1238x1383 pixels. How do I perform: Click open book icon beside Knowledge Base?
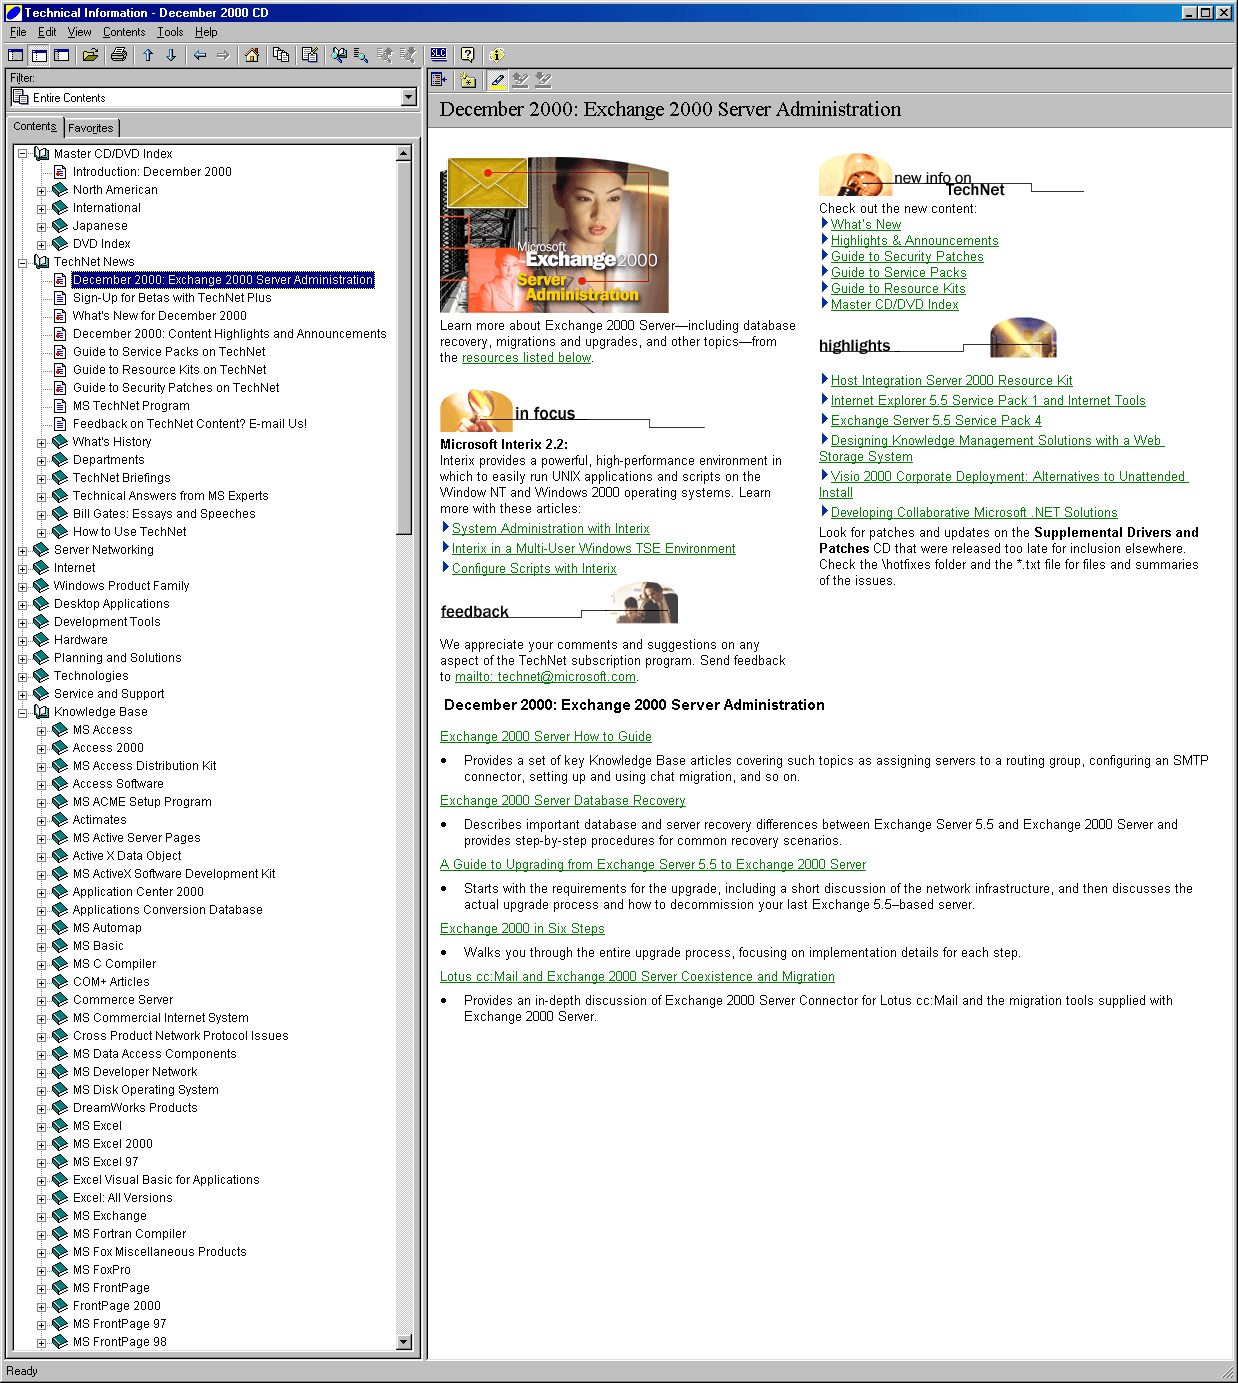[x=41, y=712]
